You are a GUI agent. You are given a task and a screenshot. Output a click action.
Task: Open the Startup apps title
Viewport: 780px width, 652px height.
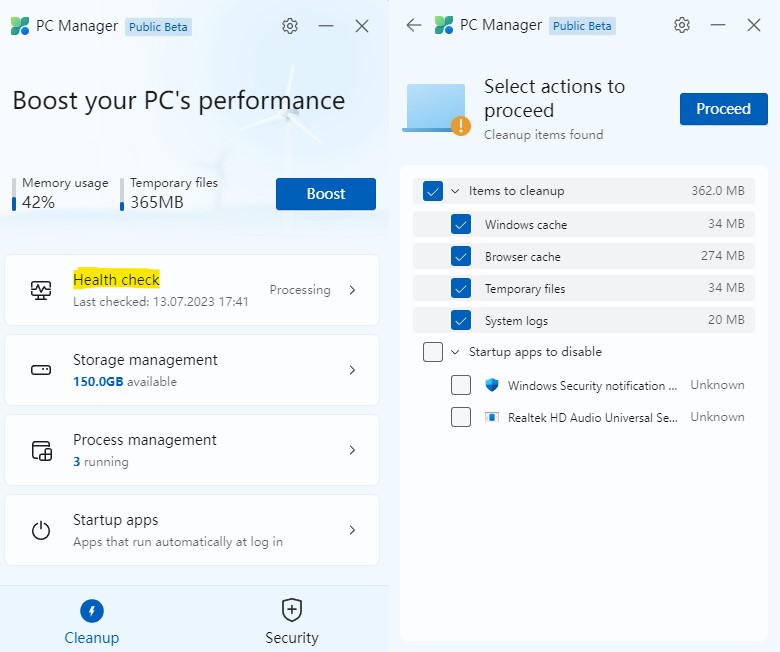[115, 520]
